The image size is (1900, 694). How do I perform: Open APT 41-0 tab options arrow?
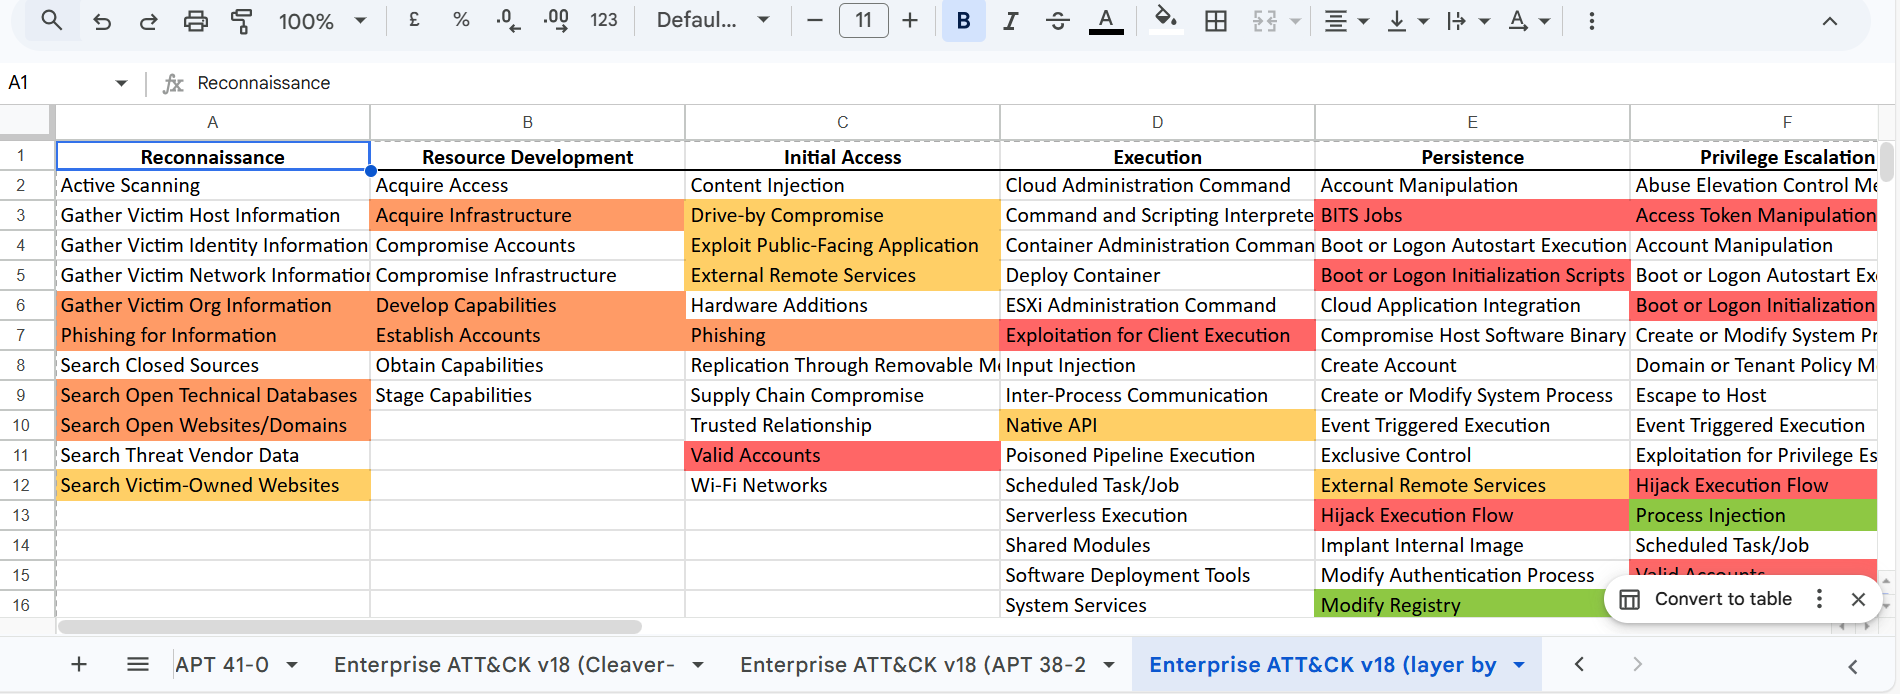pyautogui.click(x=292, y=665)
